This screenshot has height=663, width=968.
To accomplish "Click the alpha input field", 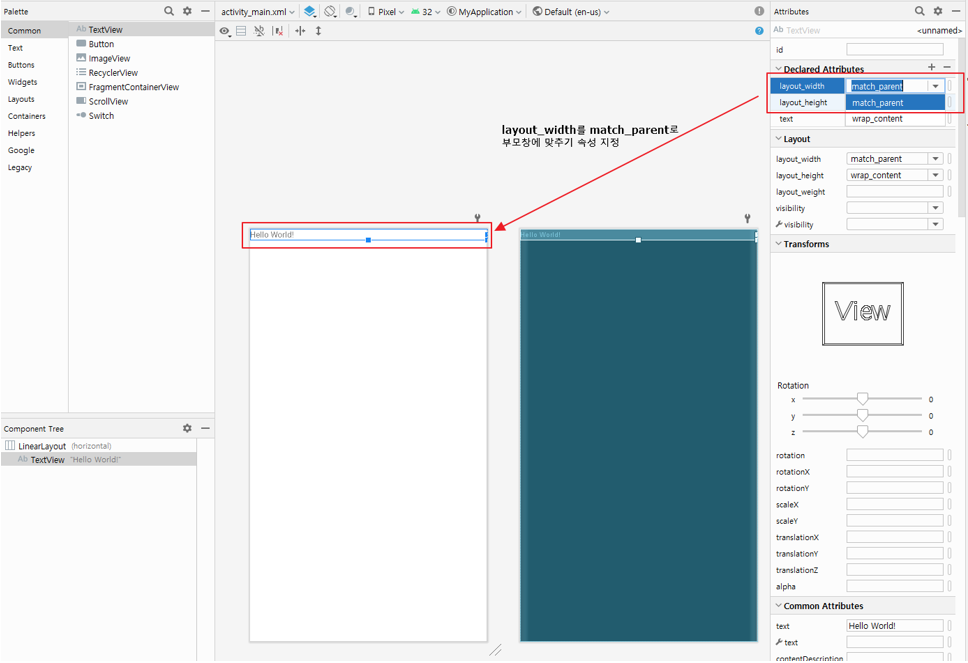I will tap(895, 586).
